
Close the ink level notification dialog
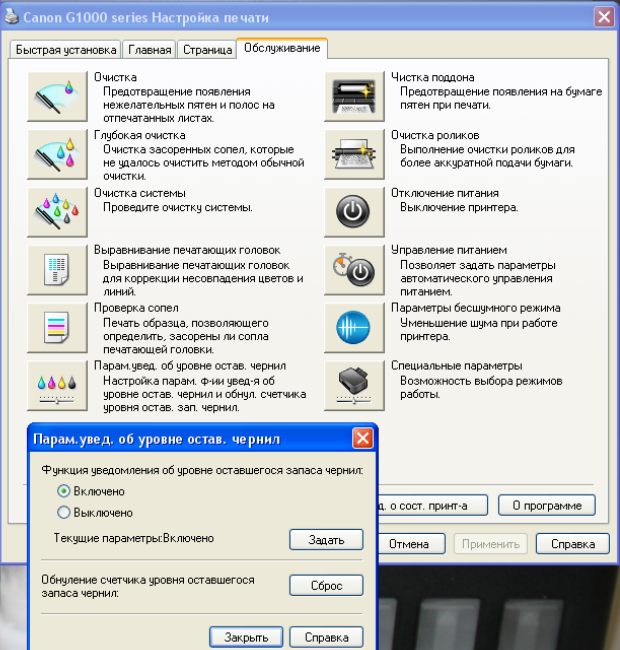(x=363, y=439)
